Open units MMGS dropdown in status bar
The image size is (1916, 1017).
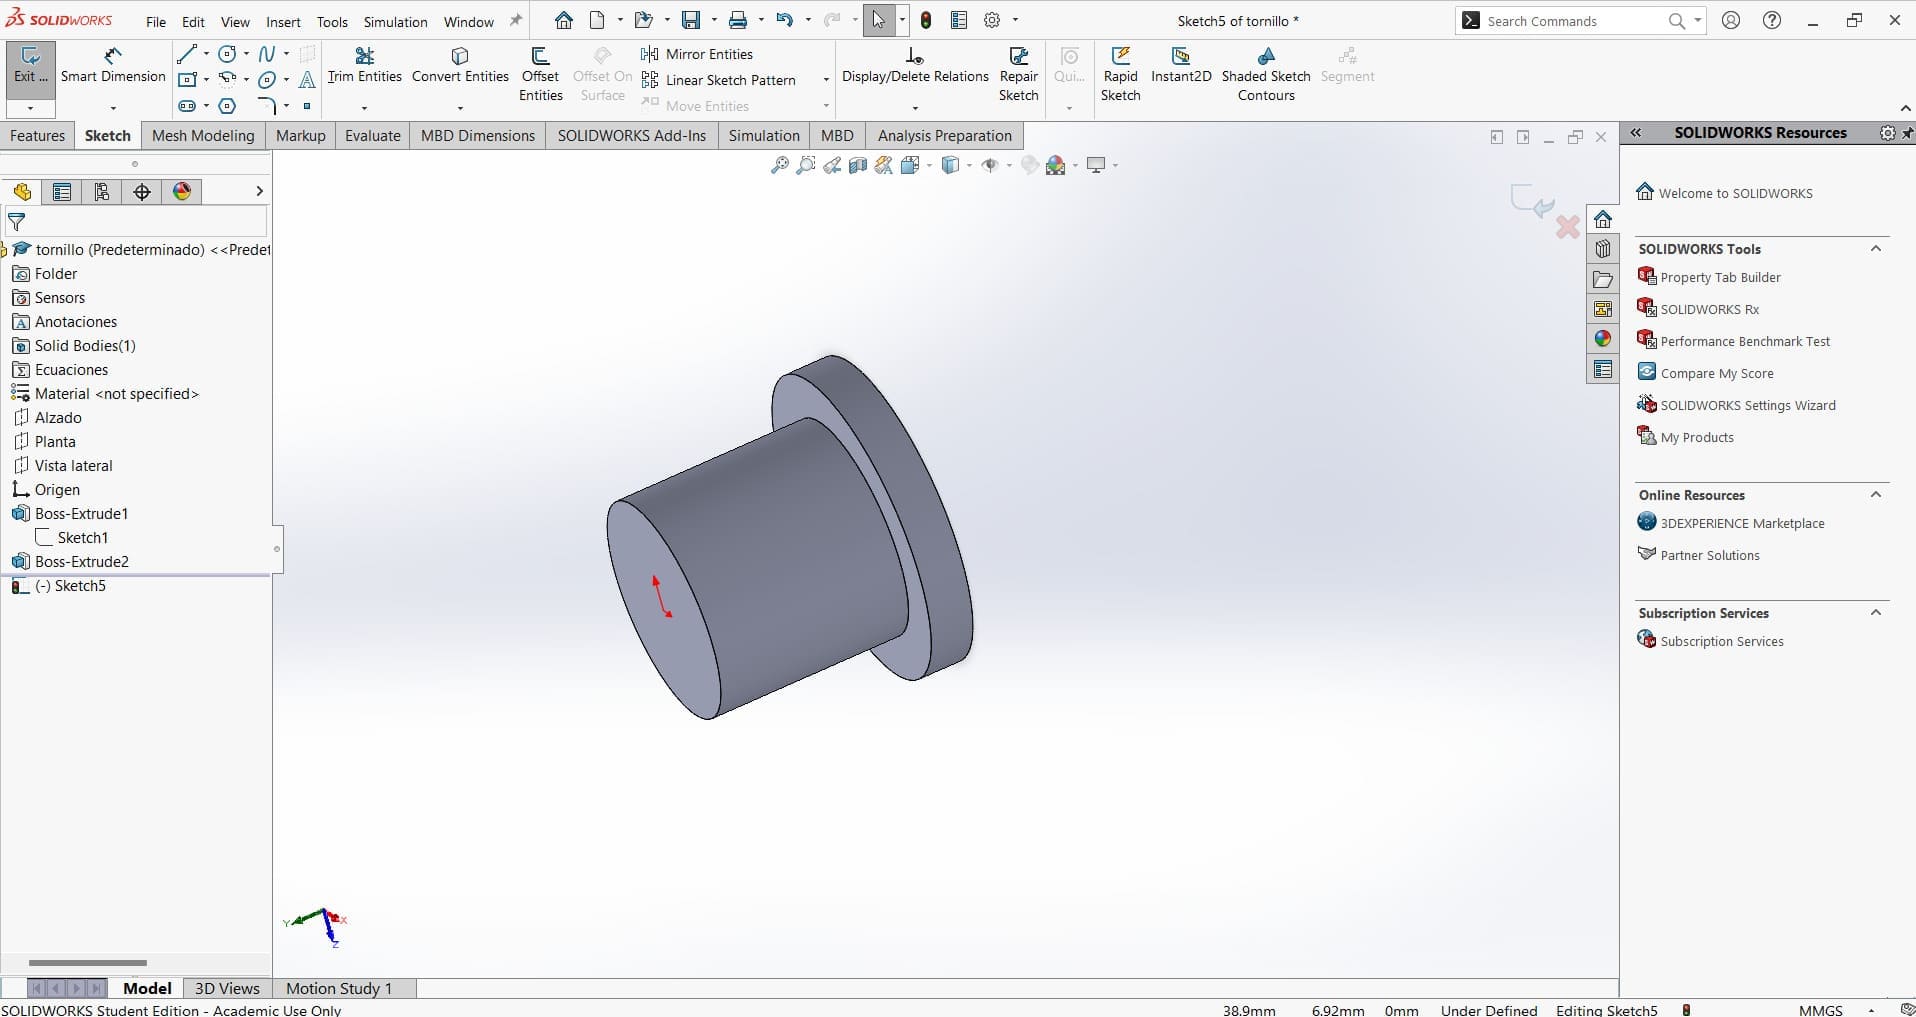[x=1871, y=1010]
